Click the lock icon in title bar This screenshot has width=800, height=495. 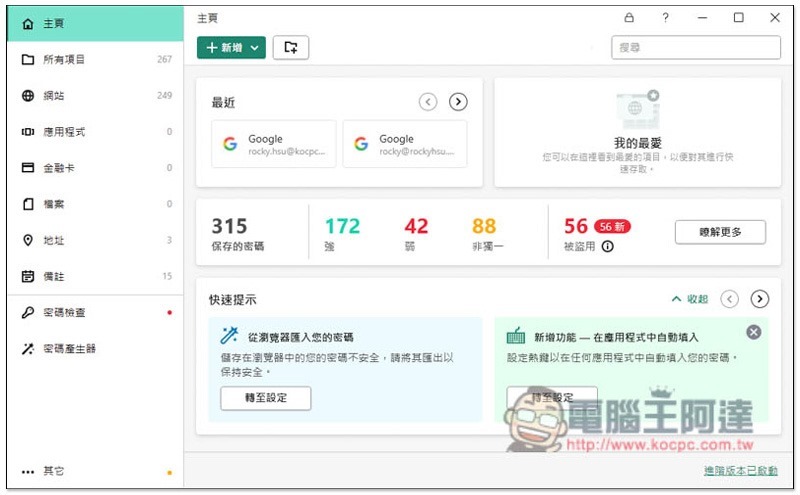(629, 18)
